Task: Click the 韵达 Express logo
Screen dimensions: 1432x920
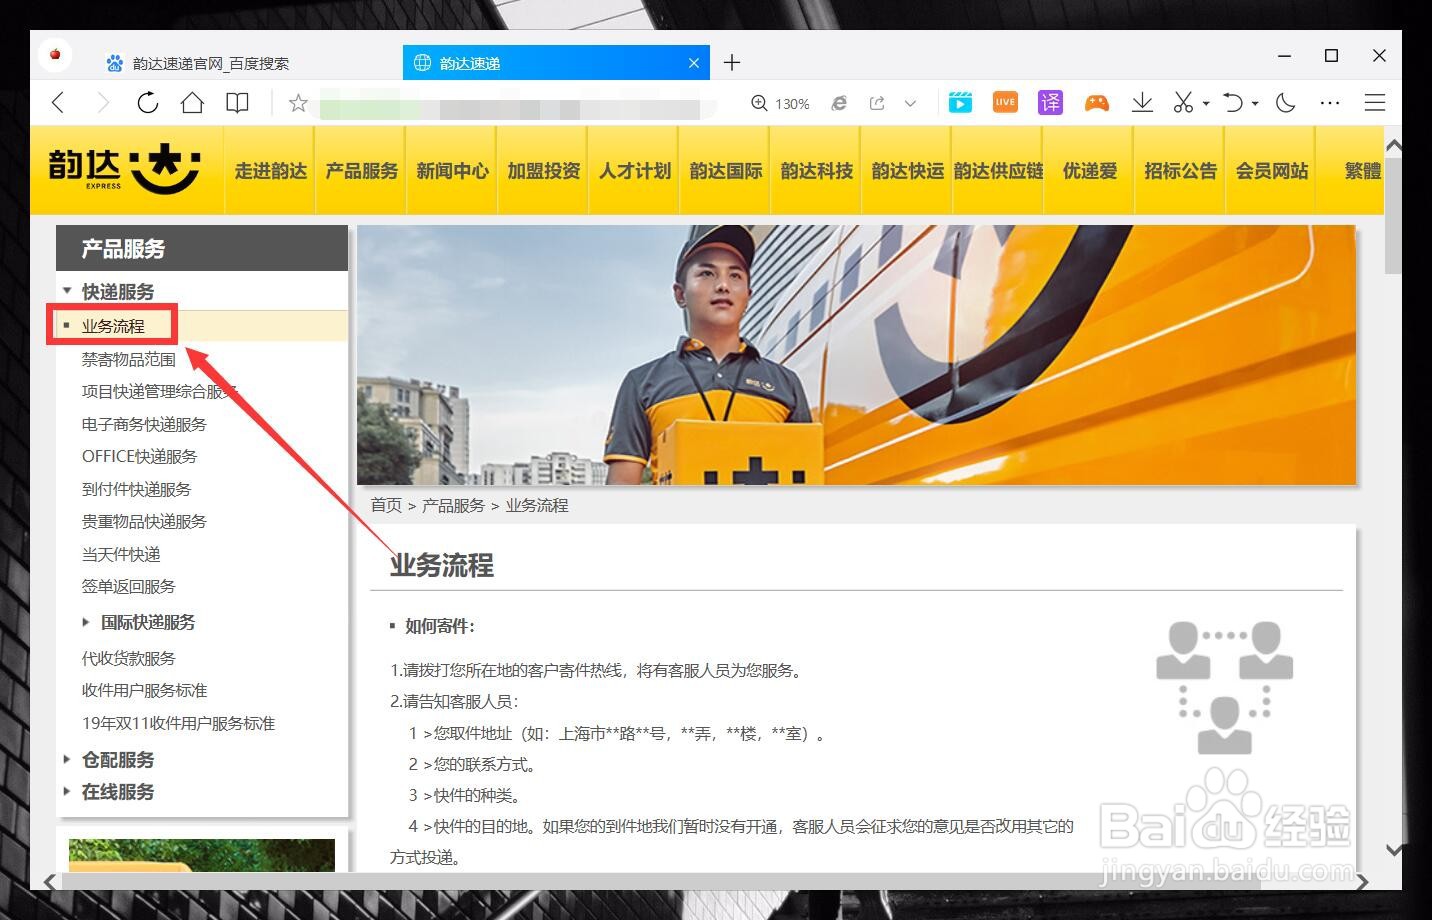Action: (124, 167)
